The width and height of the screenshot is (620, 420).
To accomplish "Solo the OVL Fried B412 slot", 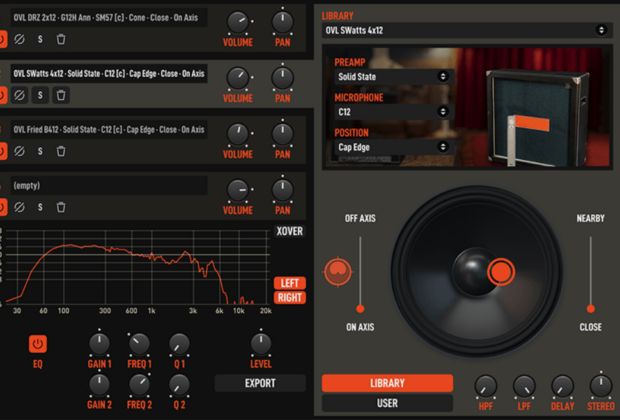I will tap(40, 151).
